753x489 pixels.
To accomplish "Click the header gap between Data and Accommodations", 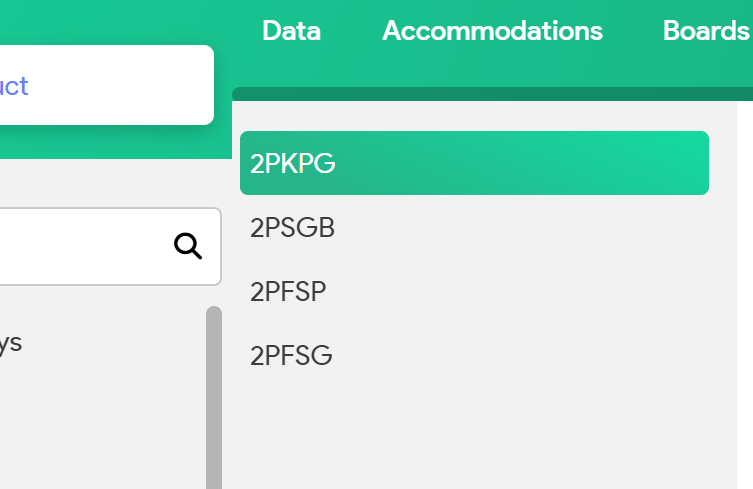I will pos(351,31).
